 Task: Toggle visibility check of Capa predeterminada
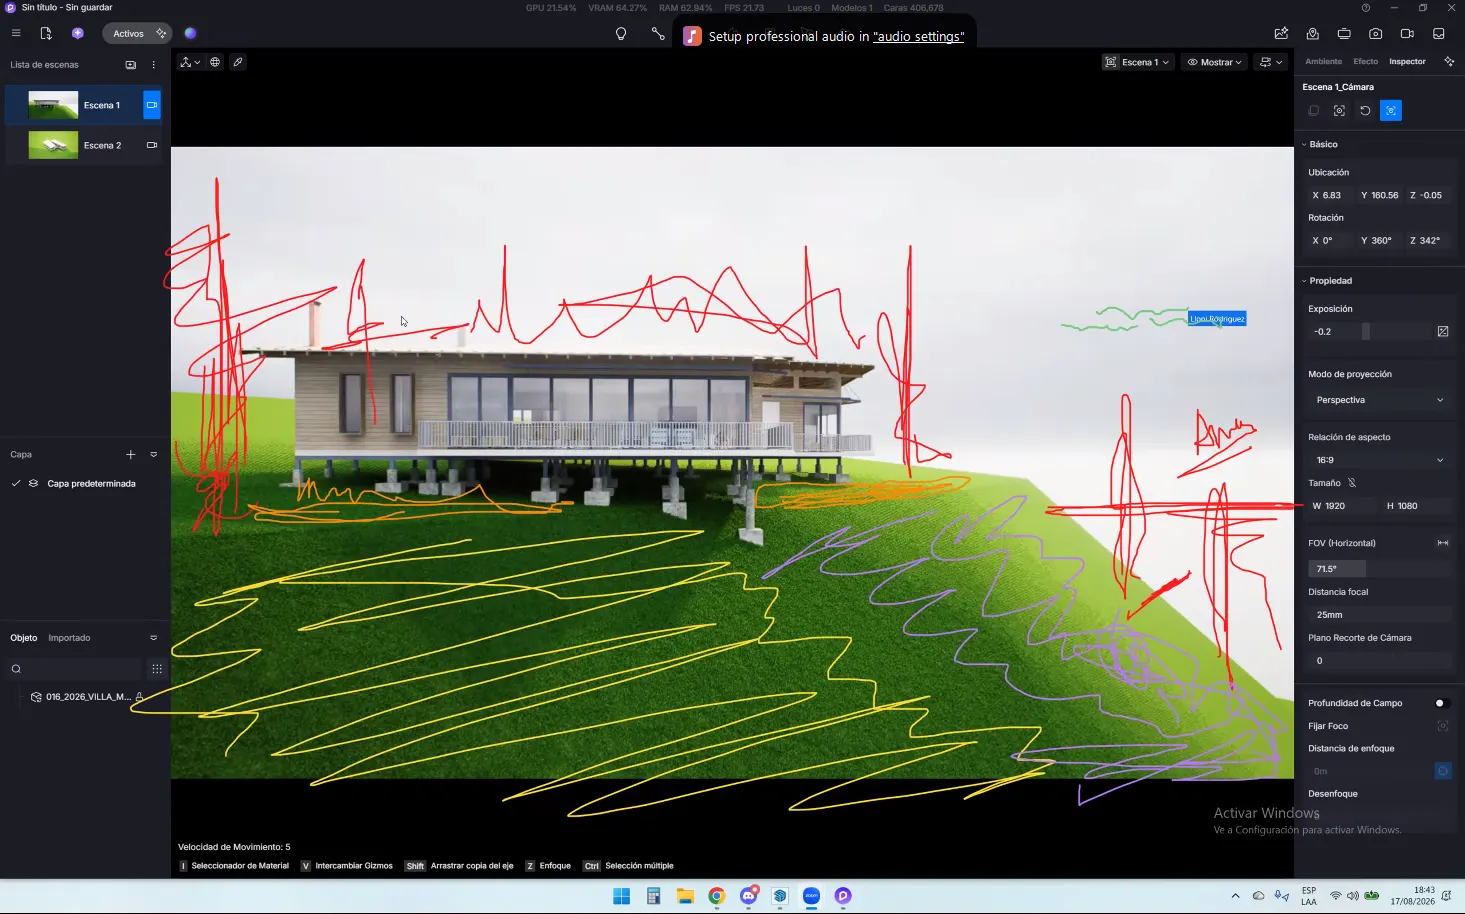(x=16, y=483)
